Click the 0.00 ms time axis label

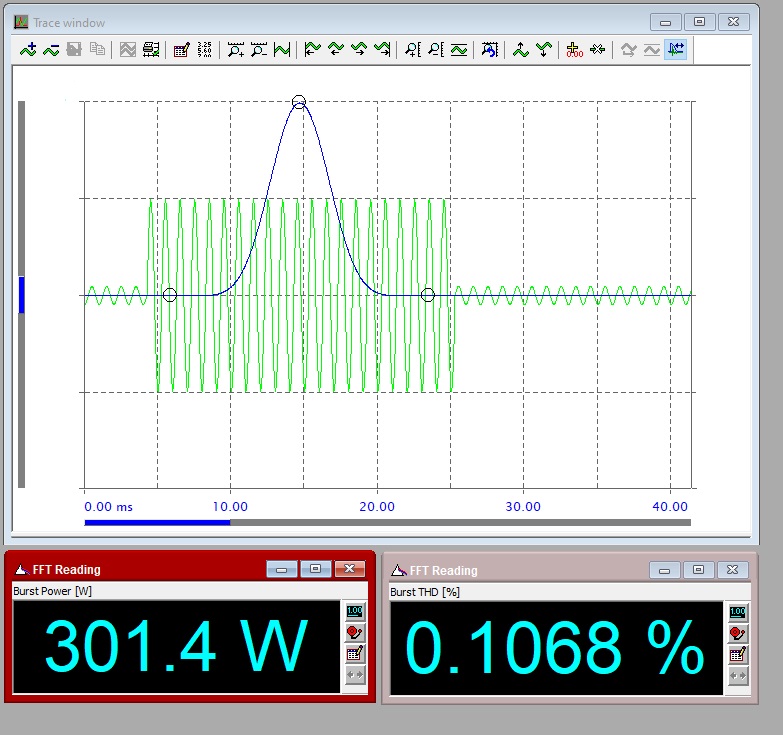(x=108, y=507)
